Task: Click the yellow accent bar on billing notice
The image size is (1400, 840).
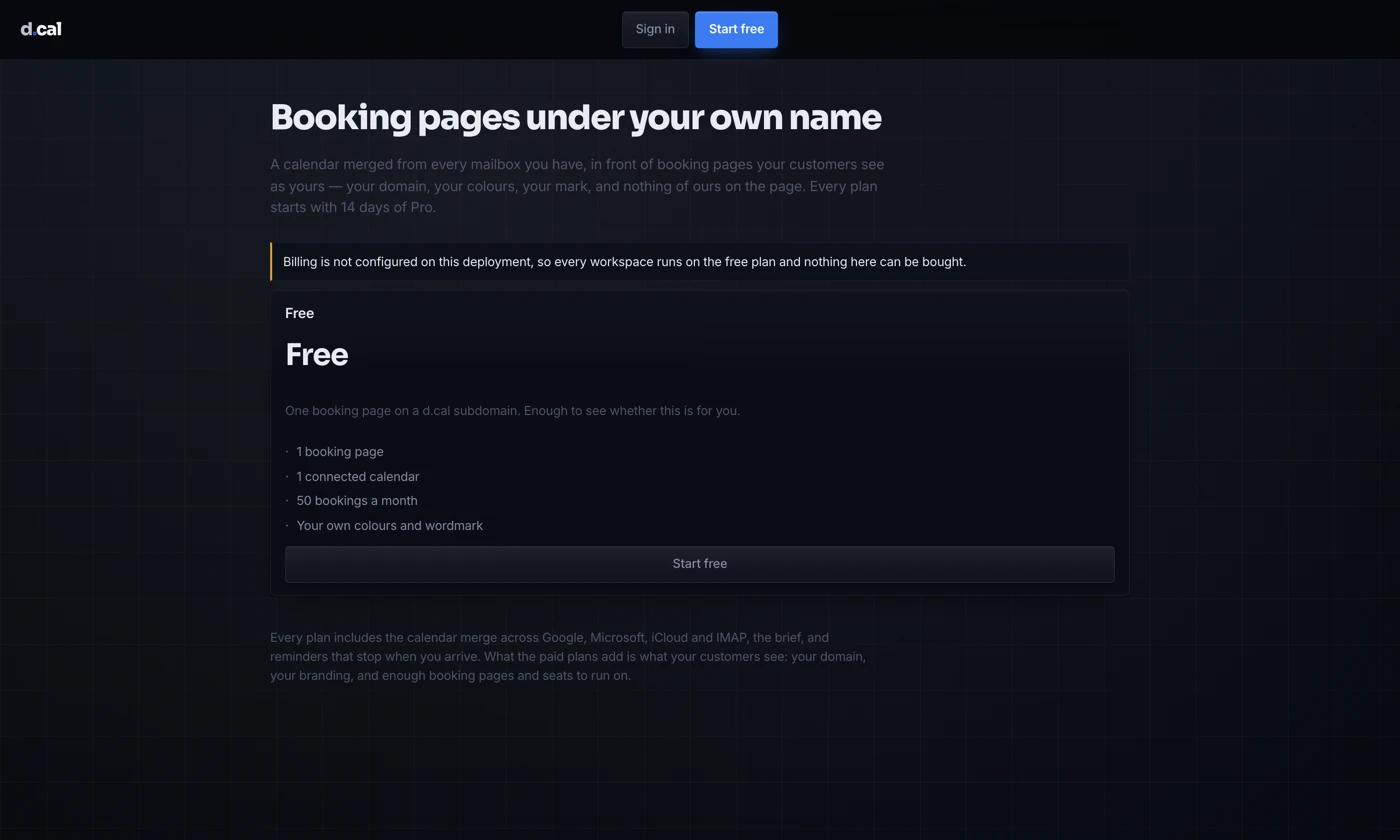Action: point(271,262)
